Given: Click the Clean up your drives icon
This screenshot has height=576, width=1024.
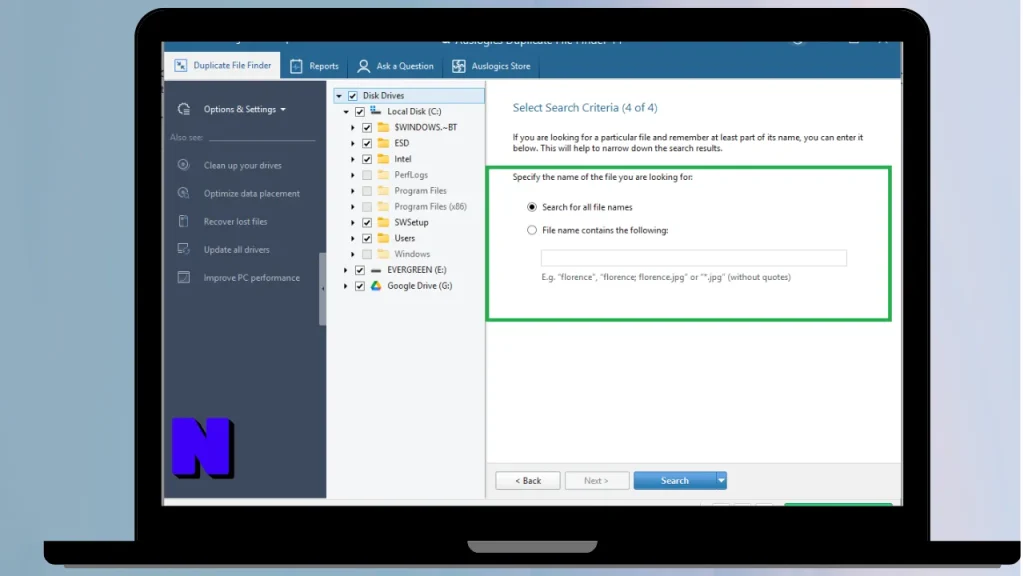Looking at the screenshot, I should point(184,165).
